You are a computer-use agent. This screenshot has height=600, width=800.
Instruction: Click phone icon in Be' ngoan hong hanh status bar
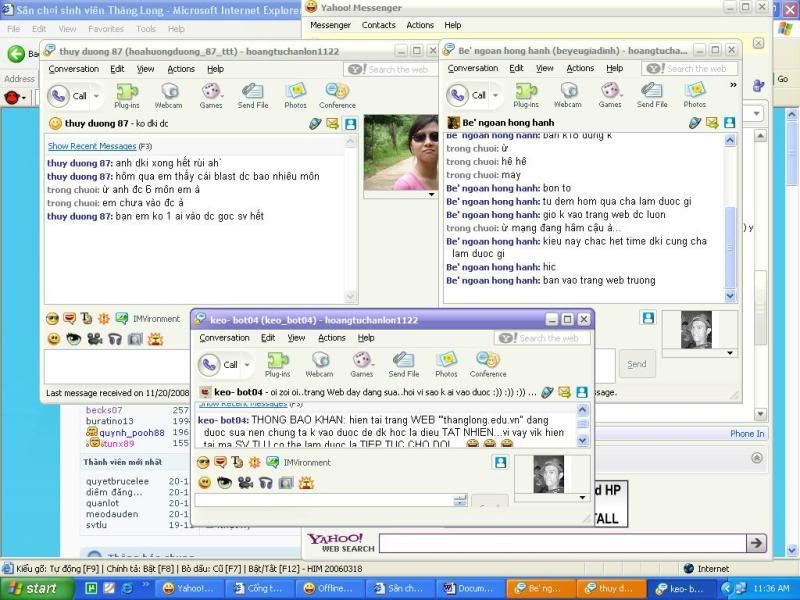(x=694, y=123)
